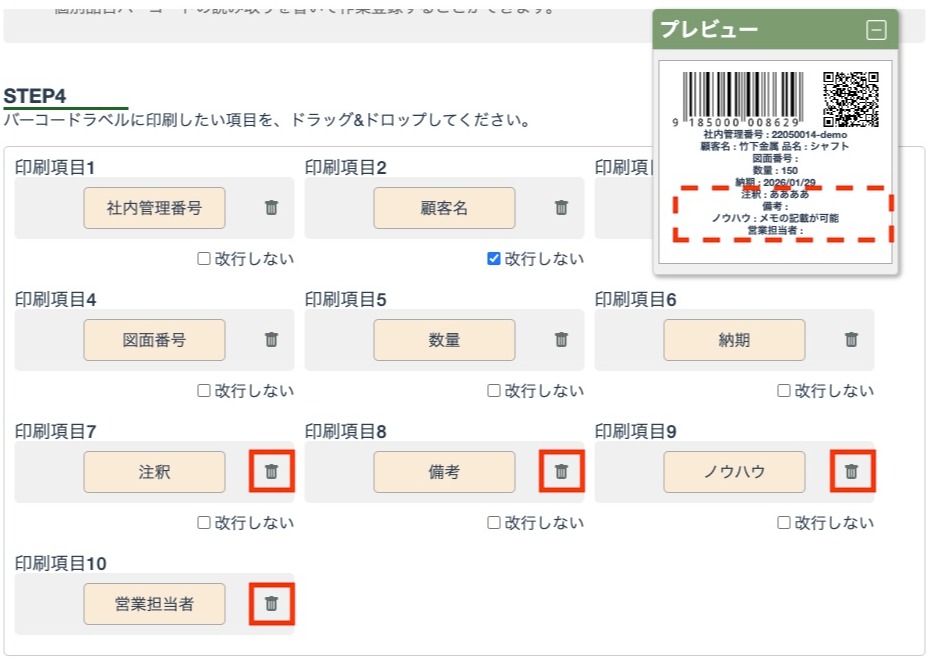This screenshot has width=933, height=661.
Task: Remove the 図面番号 item via trash icon
Action: [x=271, y=340]
